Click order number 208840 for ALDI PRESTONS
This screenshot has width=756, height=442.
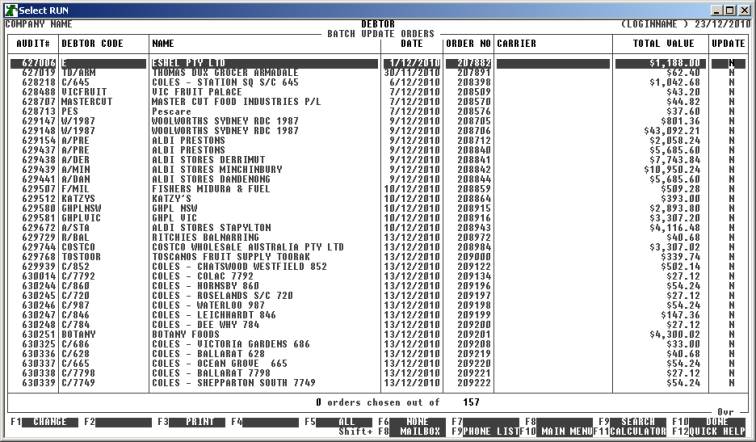474,150
